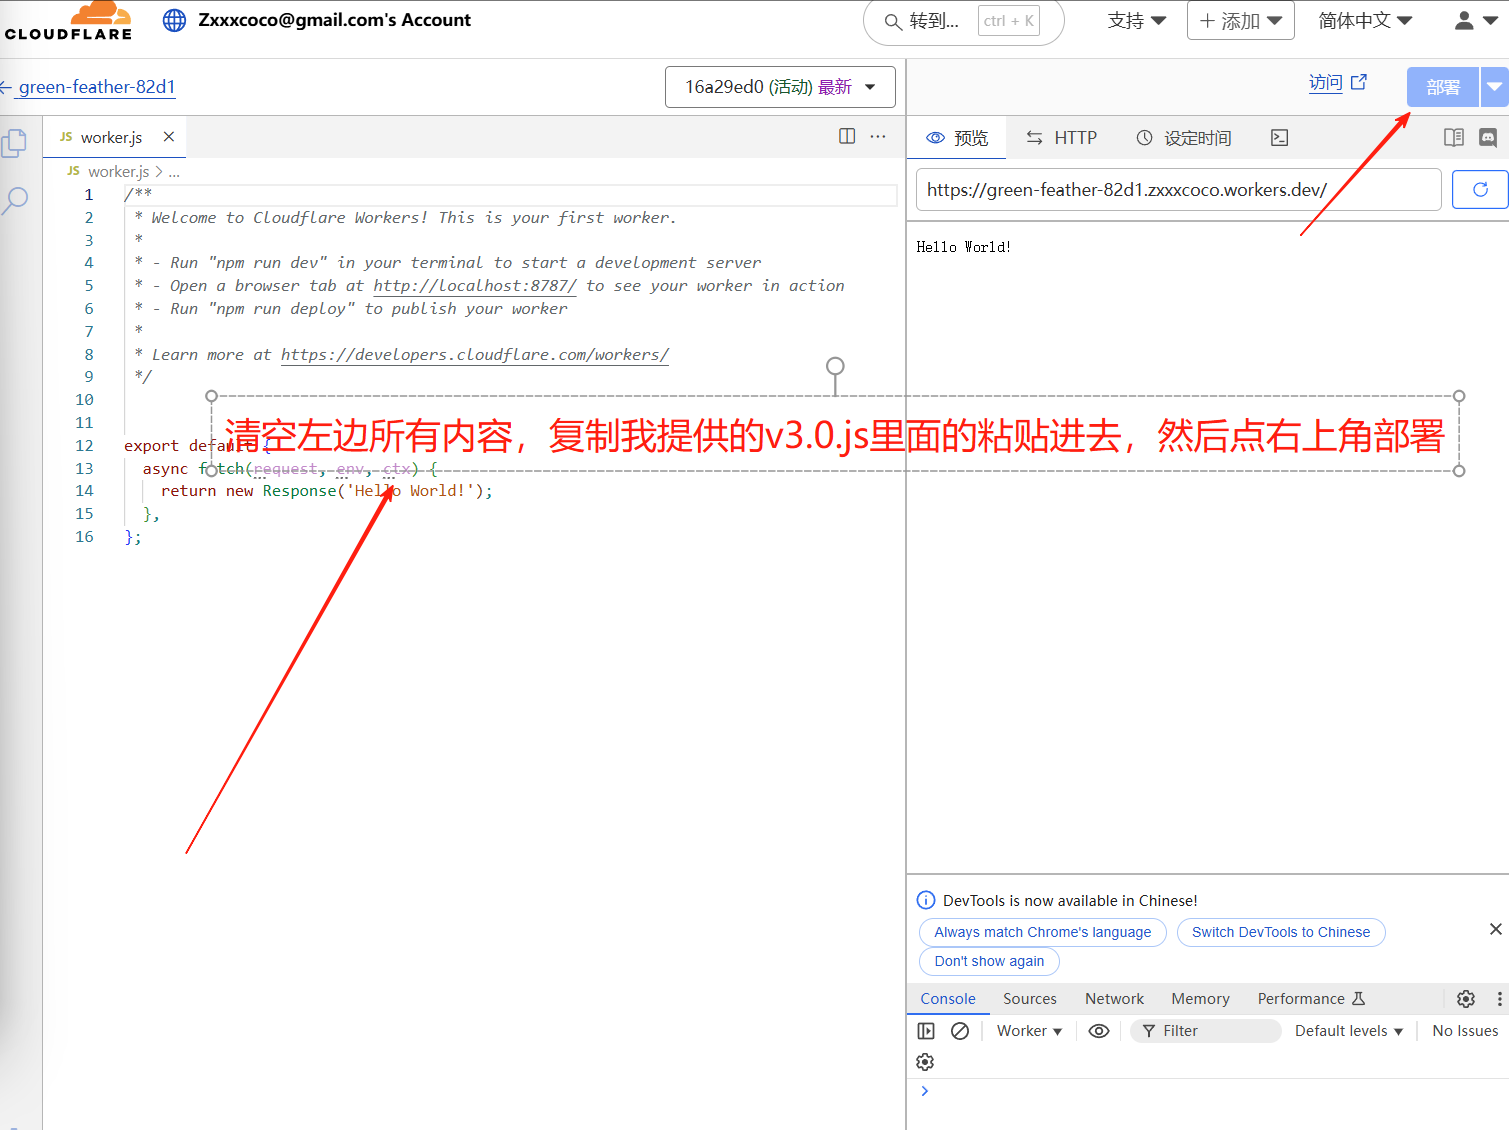Switch to the HTTP tab

pyautogui.click(x=1062, y=138)
